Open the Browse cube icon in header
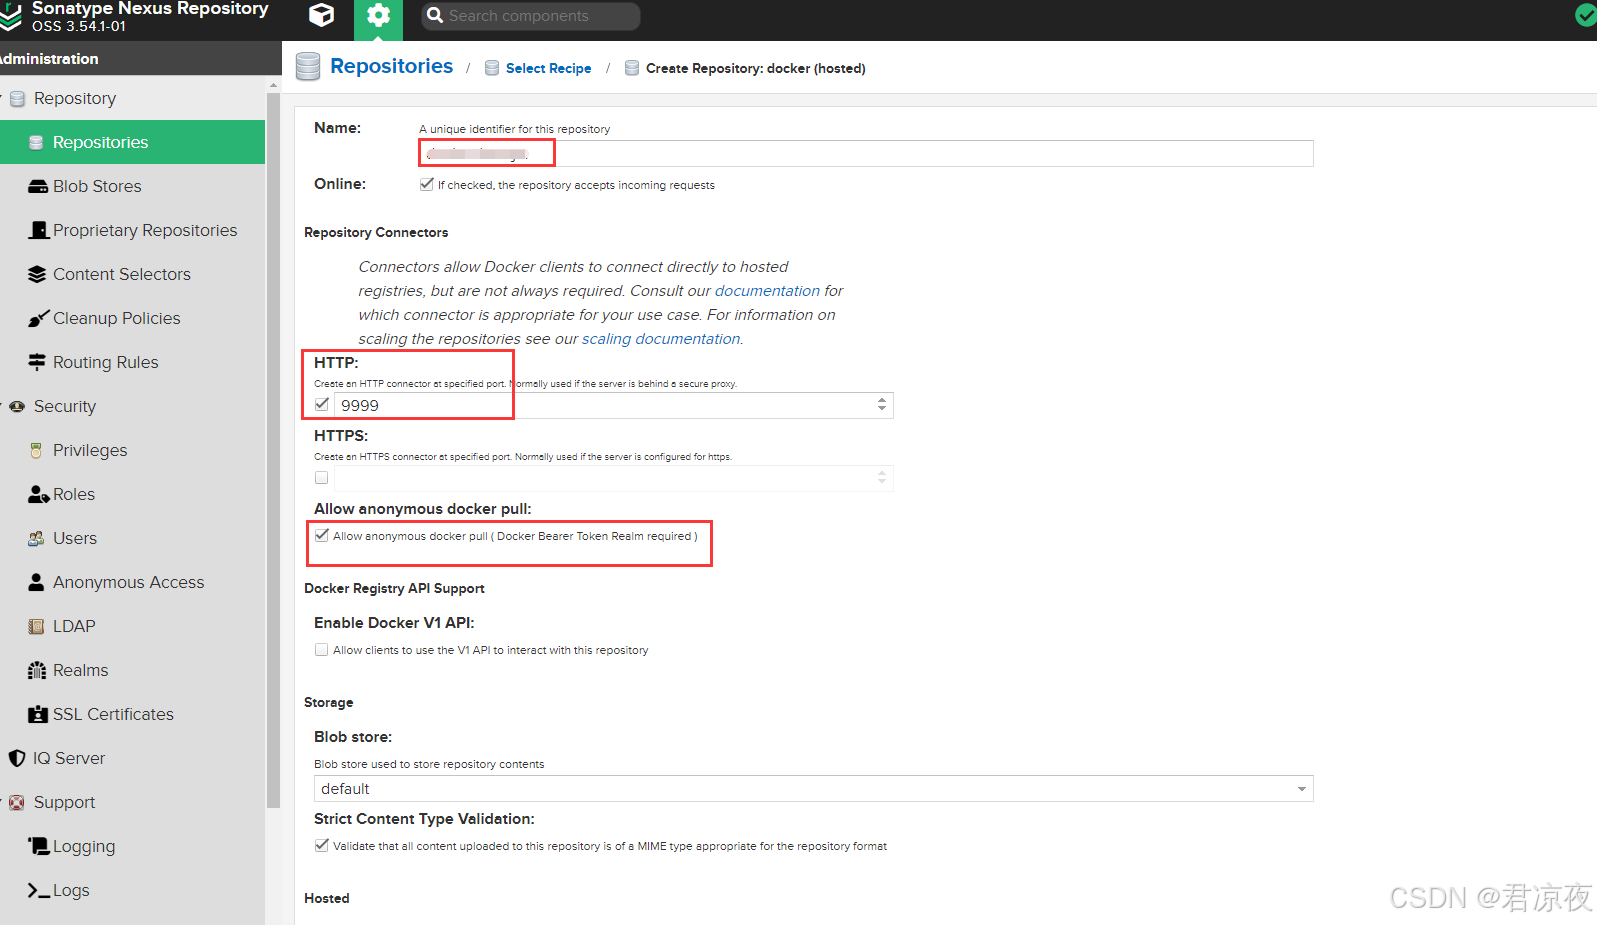Viewport: 1597px width, 925px height. pyautogui.click(x=321, y=15)
